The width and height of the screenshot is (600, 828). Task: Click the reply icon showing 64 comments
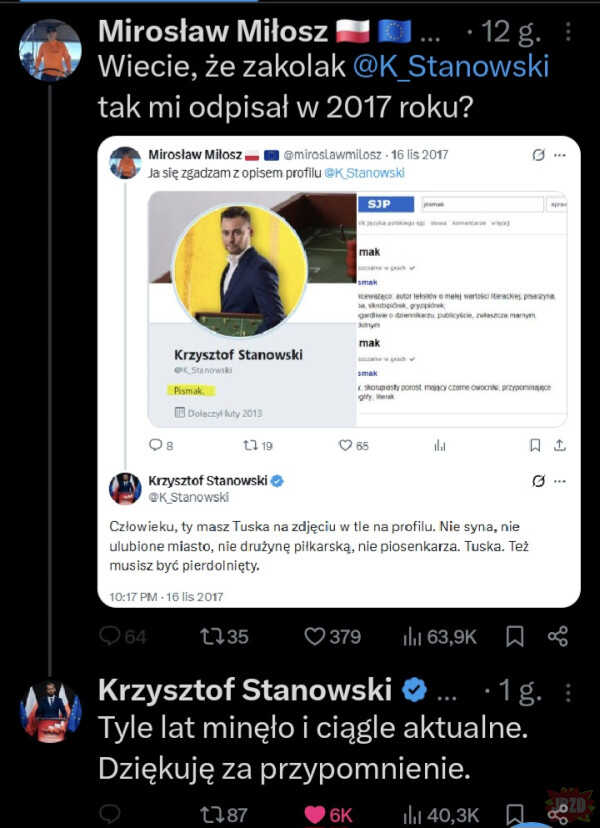(111, 636)
